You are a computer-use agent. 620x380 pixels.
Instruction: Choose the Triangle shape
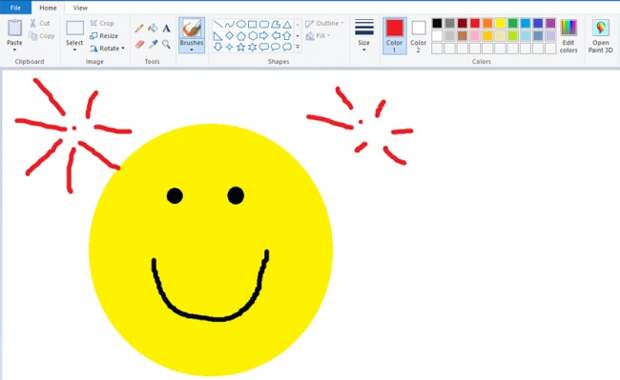pos(287,25)
